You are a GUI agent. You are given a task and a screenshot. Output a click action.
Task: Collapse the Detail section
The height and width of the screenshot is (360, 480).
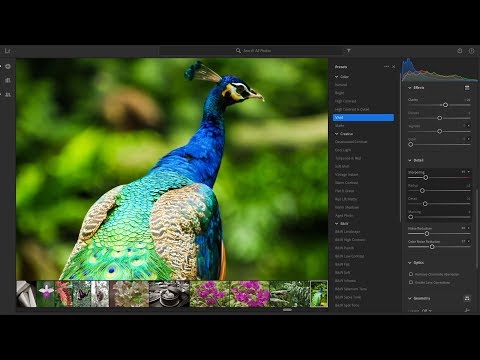coord(410,160)
